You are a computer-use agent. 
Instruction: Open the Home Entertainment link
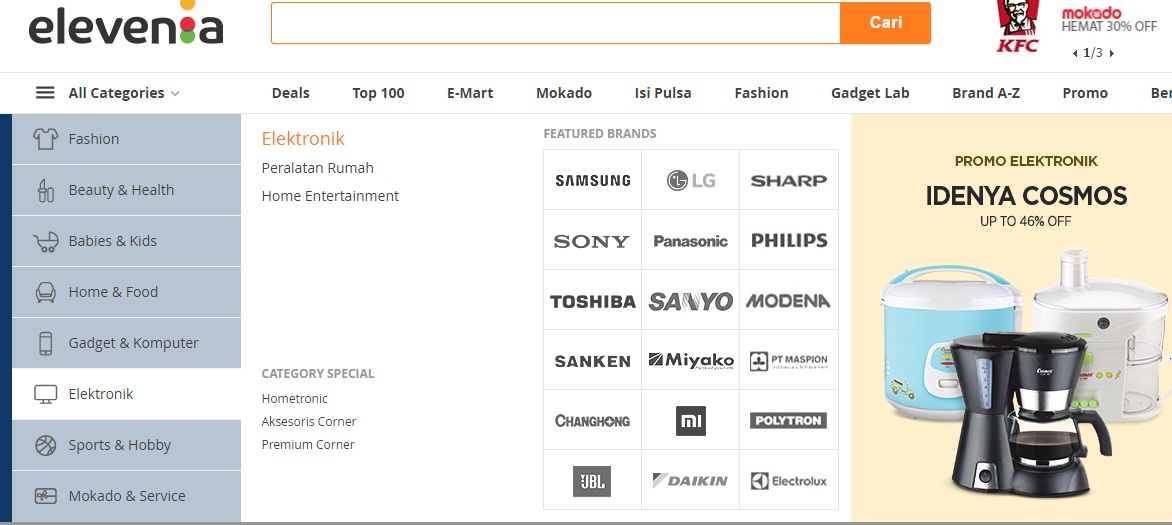330,196
